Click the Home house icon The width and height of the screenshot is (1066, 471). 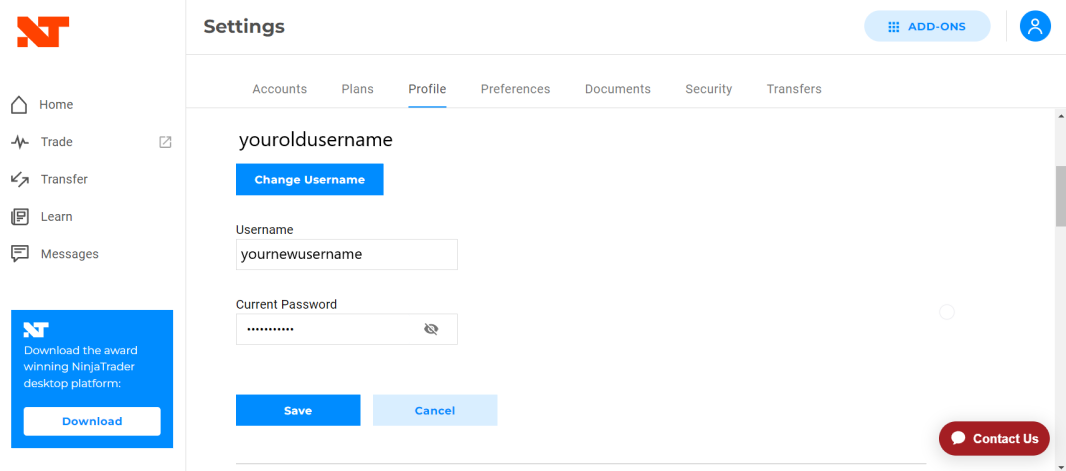point(19,105)
